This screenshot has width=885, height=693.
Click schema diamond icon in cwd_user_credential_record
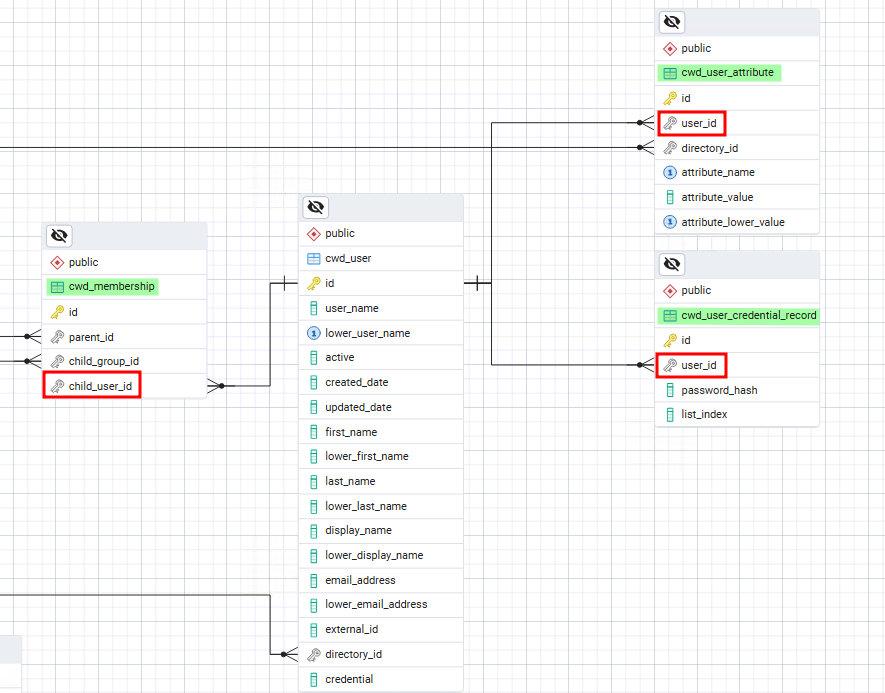[x=669, y=291]
